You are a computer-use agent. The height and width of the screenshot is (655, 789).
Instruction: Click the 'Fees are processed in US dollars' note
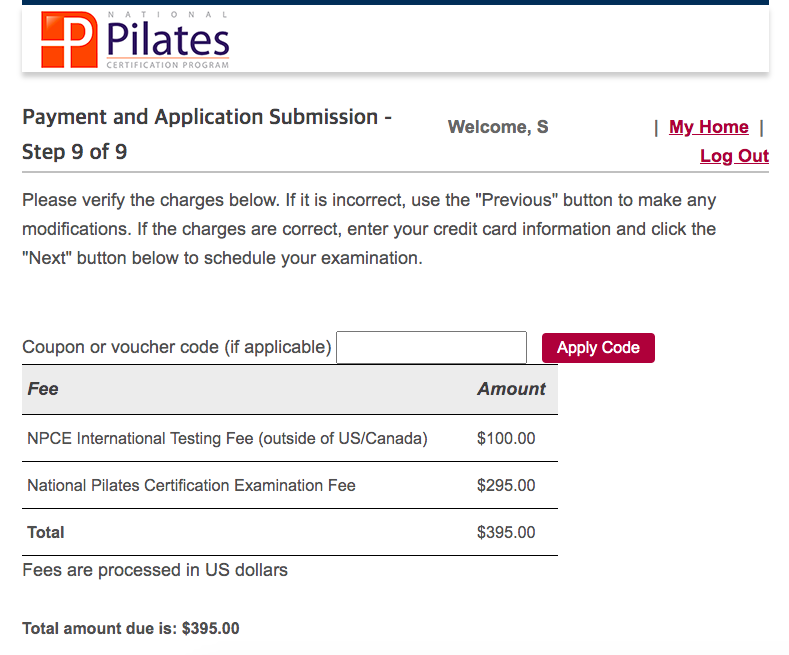[155, 570]
